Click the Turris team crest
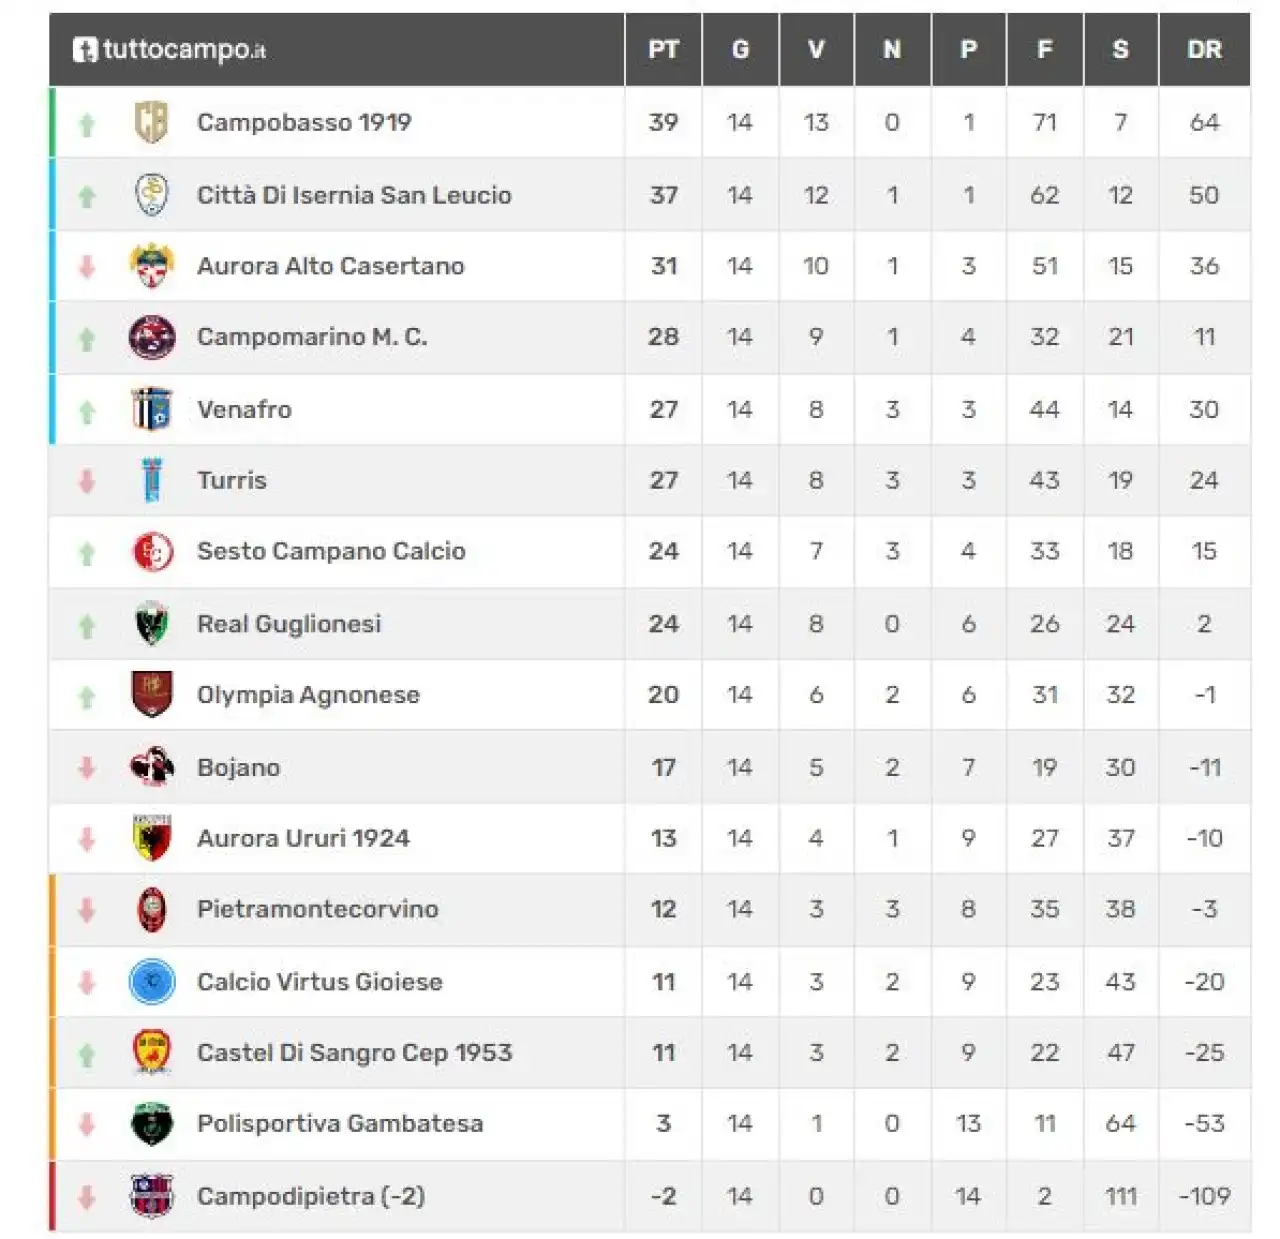Viewport: 1280px width, 1239px height. pyautogui.click(x=152, y=480)
